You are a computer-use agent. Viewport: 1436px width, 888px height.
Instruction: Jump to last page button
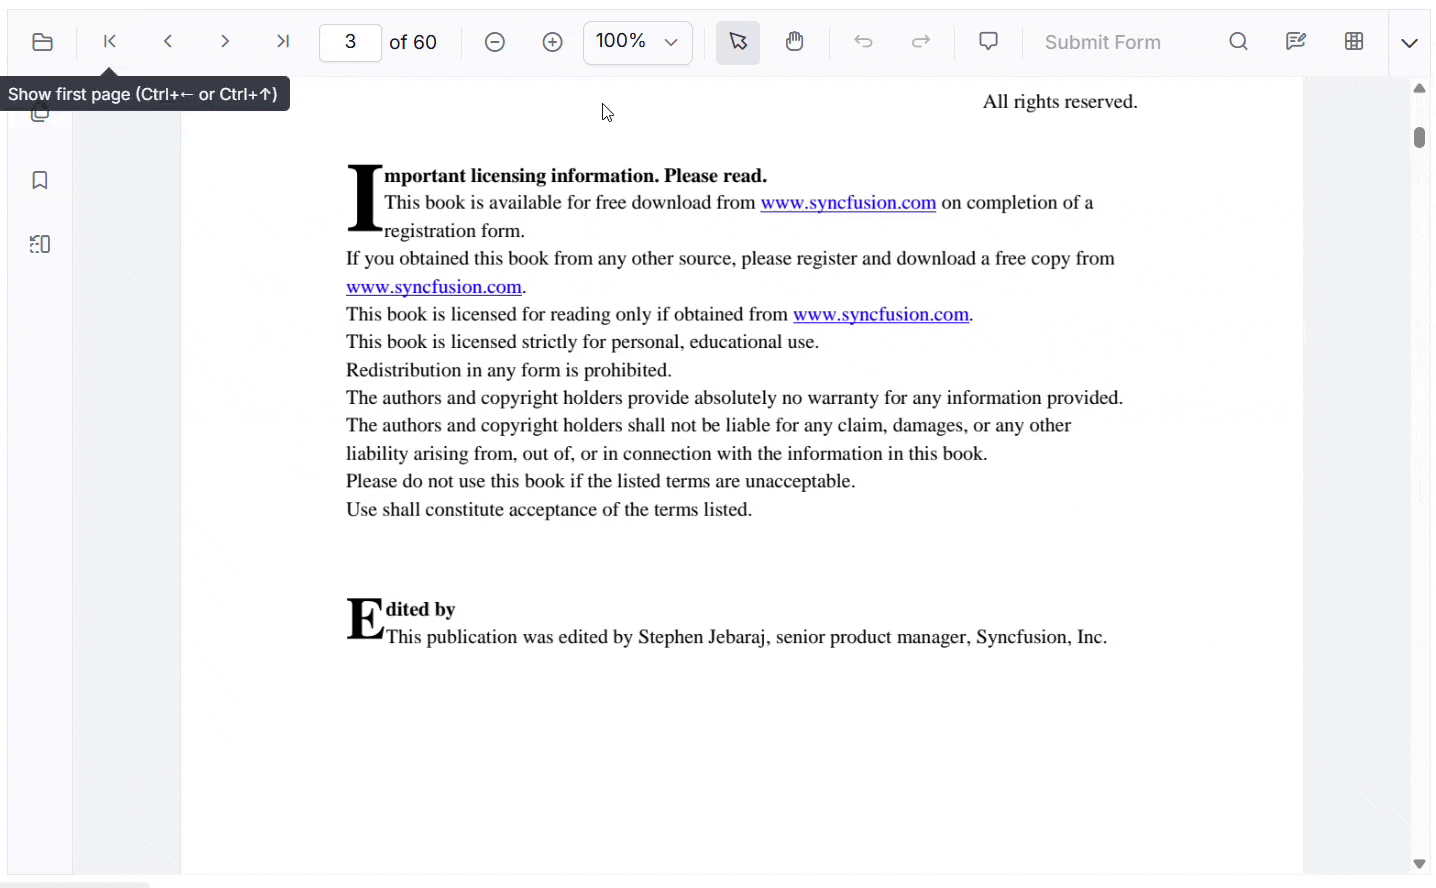tap(283, 42)
